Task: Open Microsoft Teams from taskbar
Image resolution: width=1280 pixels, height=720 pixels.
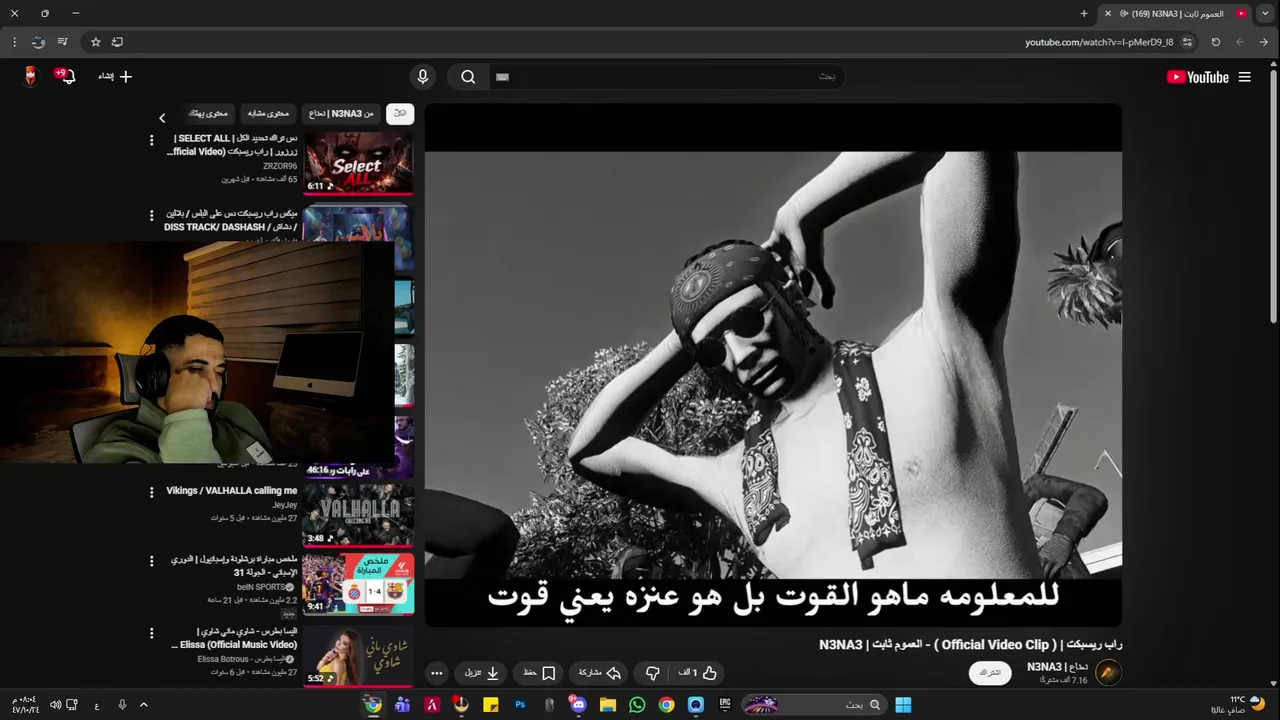Action: [x=402, y=705]
